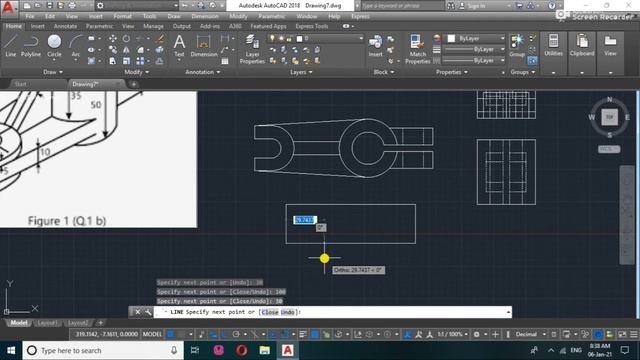Toggle grid display in status bar
This screenshot has height=360, width=640.
[x=171, y=334]
